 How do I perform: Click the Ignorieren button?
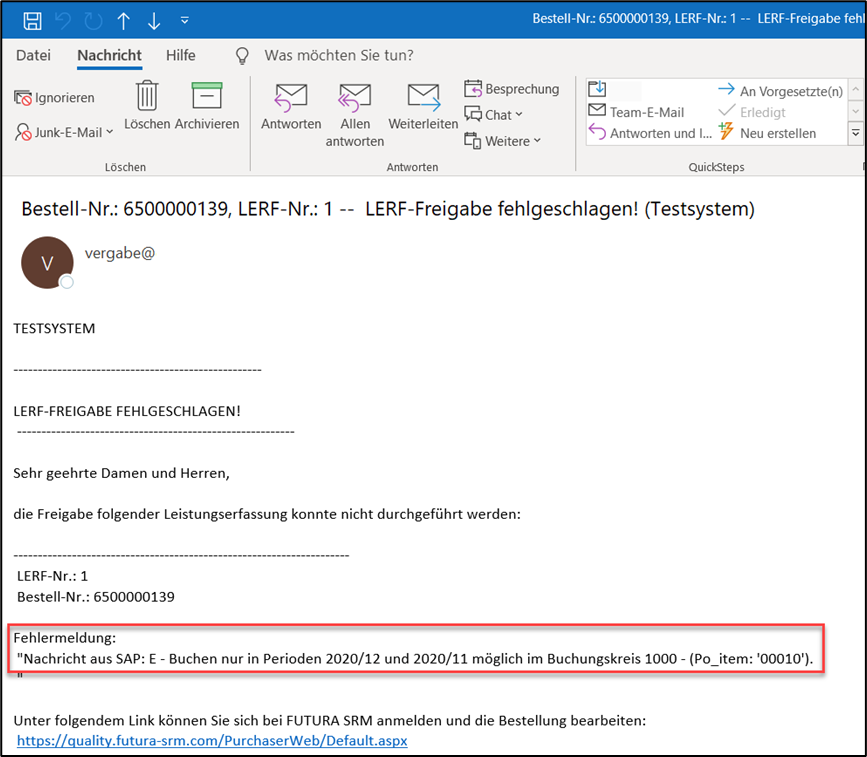click(55, 98)
